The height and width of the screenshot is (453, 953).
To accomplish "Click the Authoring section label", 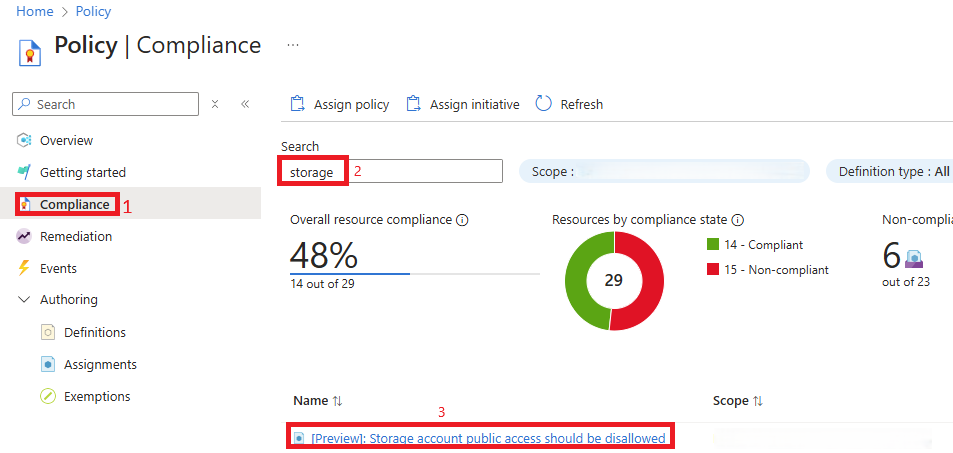I will pos(69,300).
